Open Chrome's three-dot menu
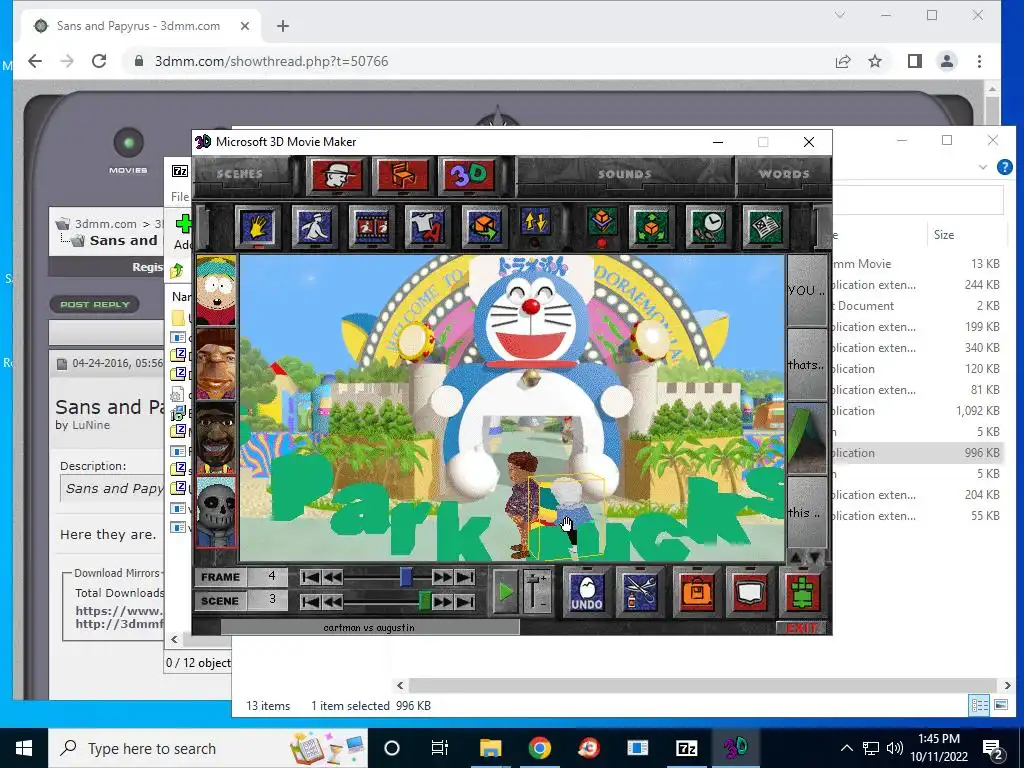 (x=979, y=61)
